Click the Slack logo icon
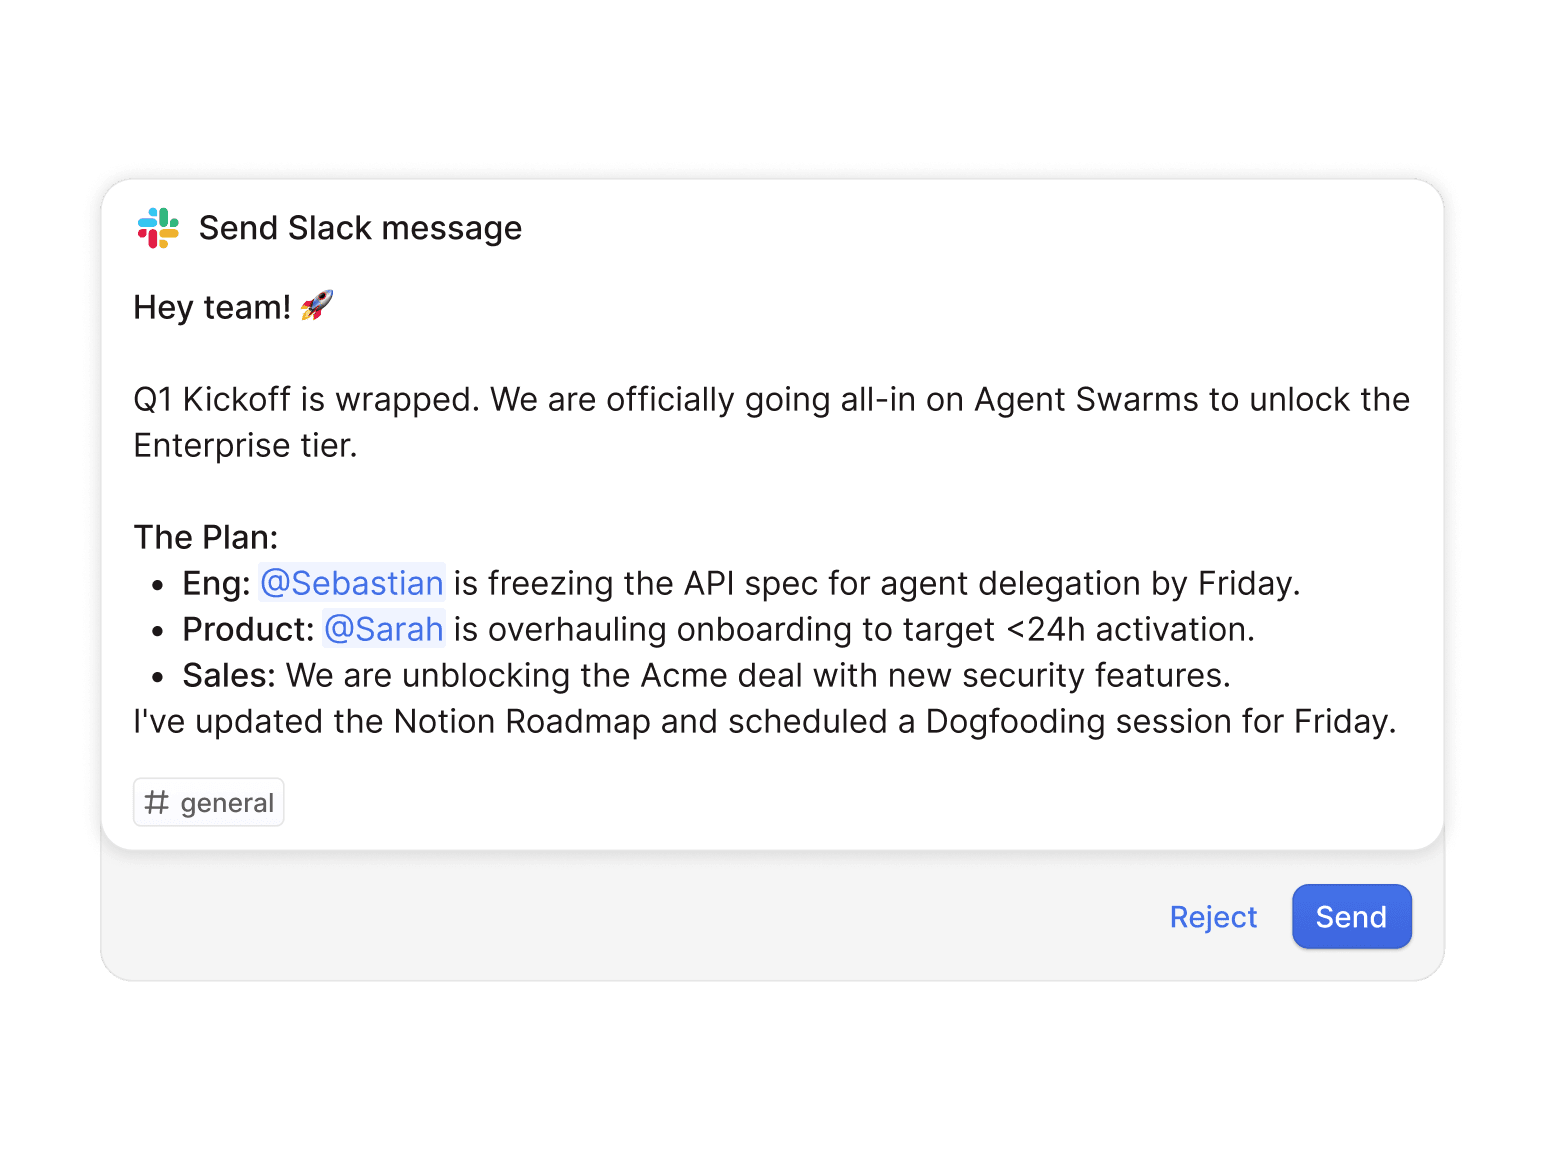Screen dimensions: 1544x1158 (157, 228)
